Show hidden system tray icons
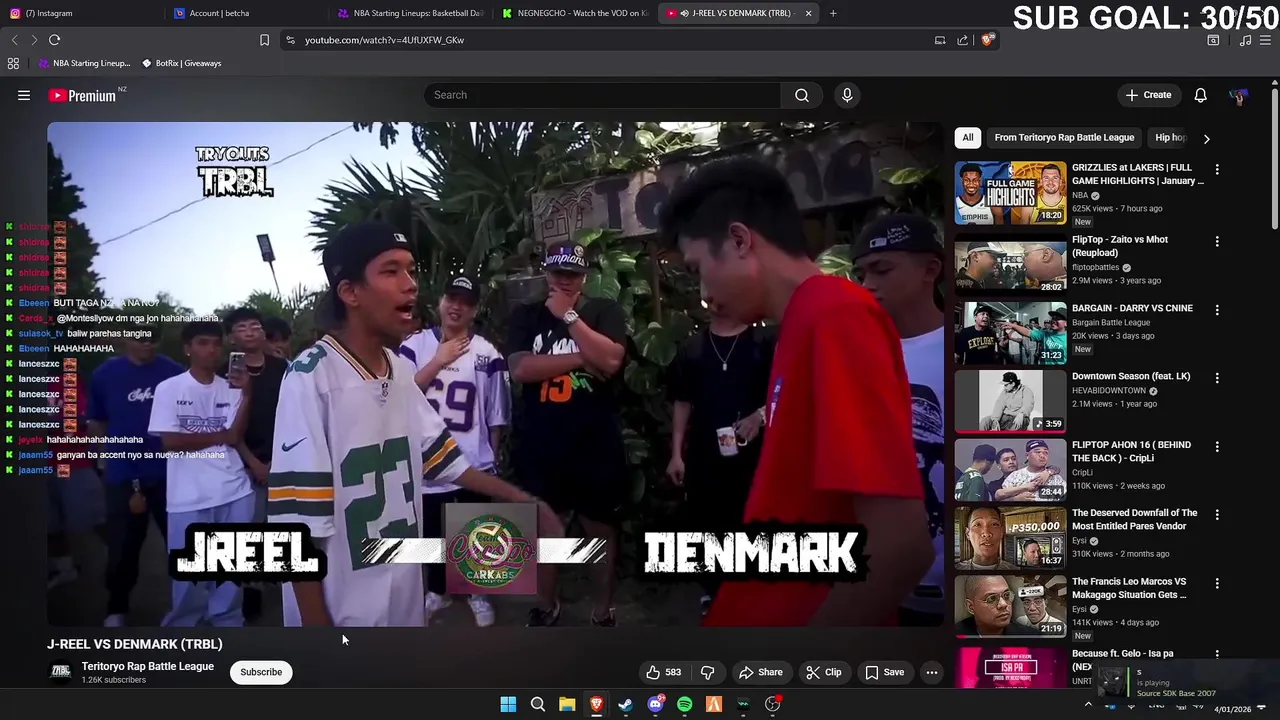The image size is (1280, 720). 1088,705
